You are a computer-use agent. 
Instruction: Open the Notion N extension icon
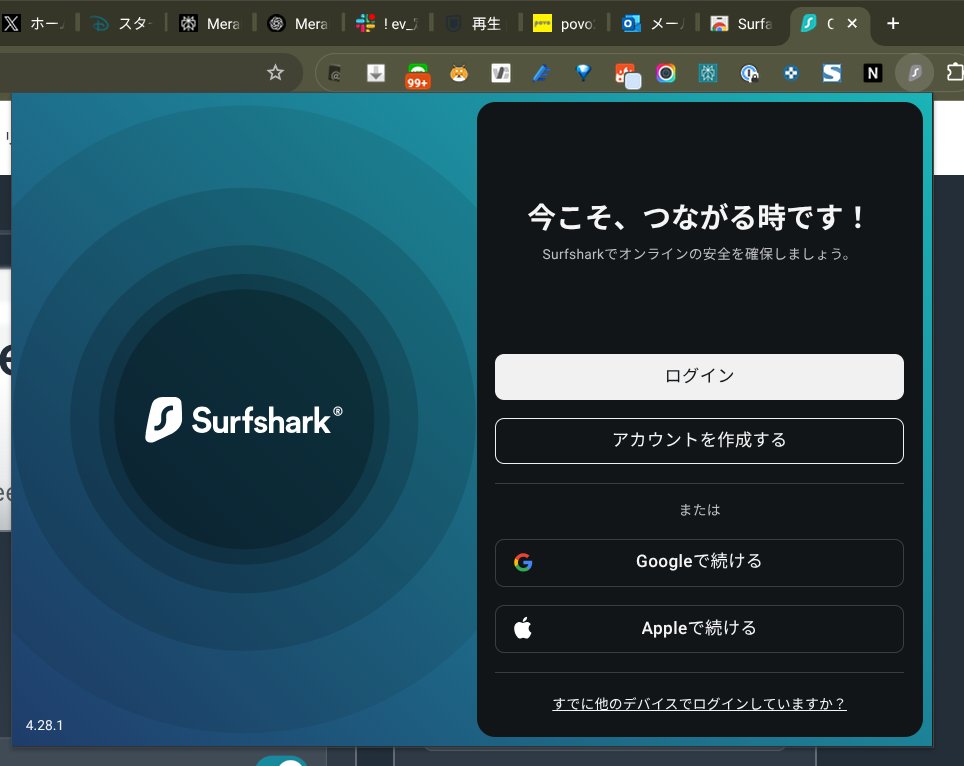[x=872, y=73]
